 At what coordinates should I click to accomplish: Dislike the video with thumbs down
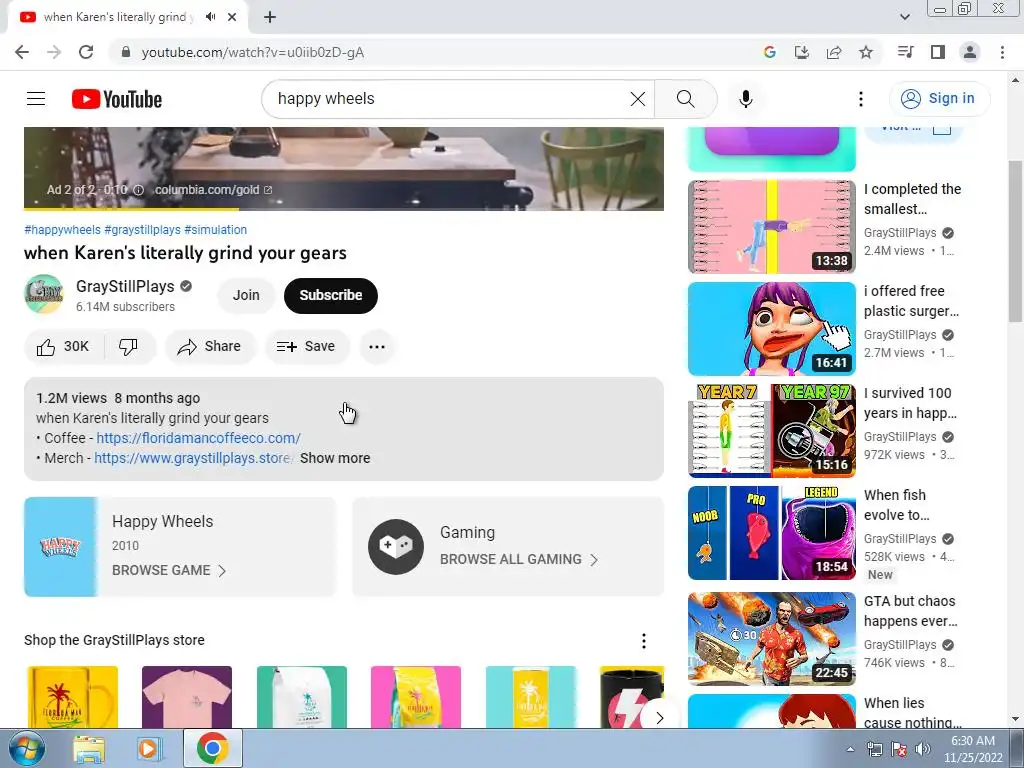(x=129, y=347)
